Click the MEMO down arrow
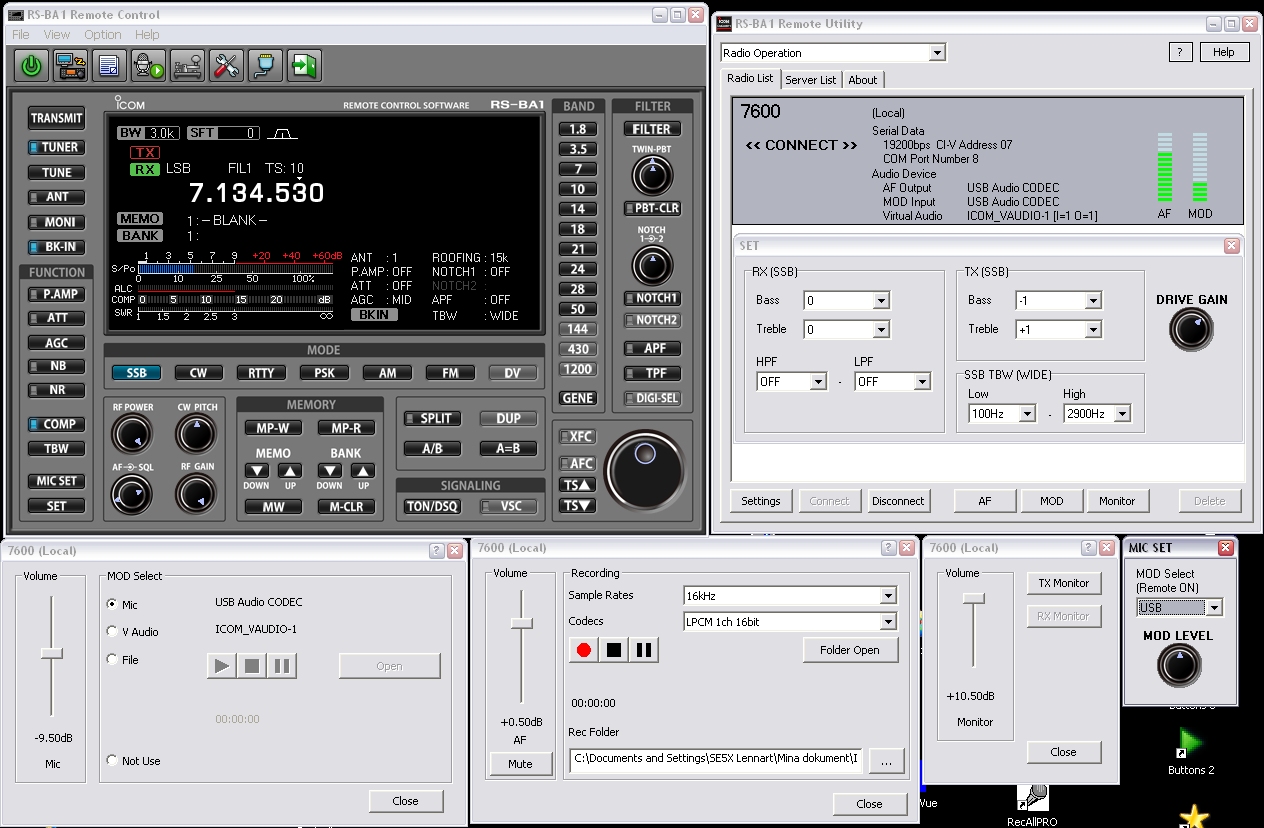Viewport: 1264px width, 828px height. (258, 471)
